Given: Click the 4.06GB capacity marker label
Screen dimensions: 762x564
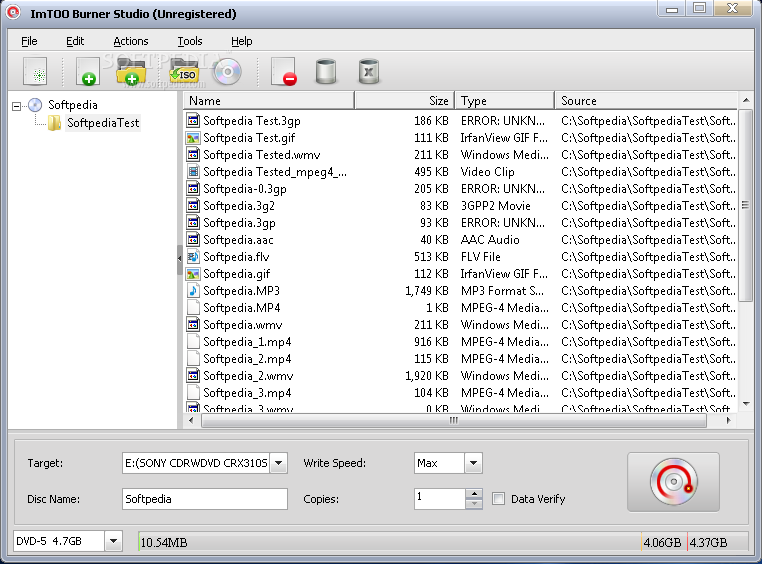Looking at the screenshot, I should (662, 542).
